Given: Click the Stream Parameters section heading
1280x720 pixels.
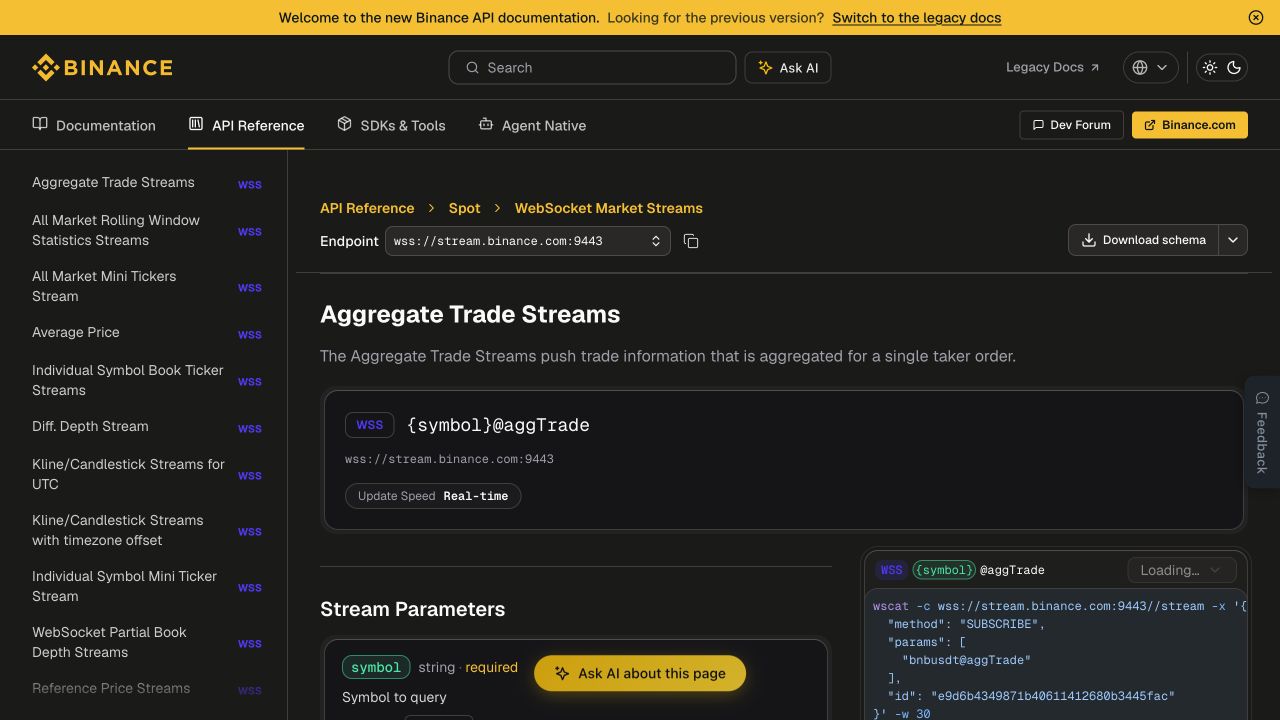Looking at the screenshot, I should pyautogui.click(x=412, y=609).
